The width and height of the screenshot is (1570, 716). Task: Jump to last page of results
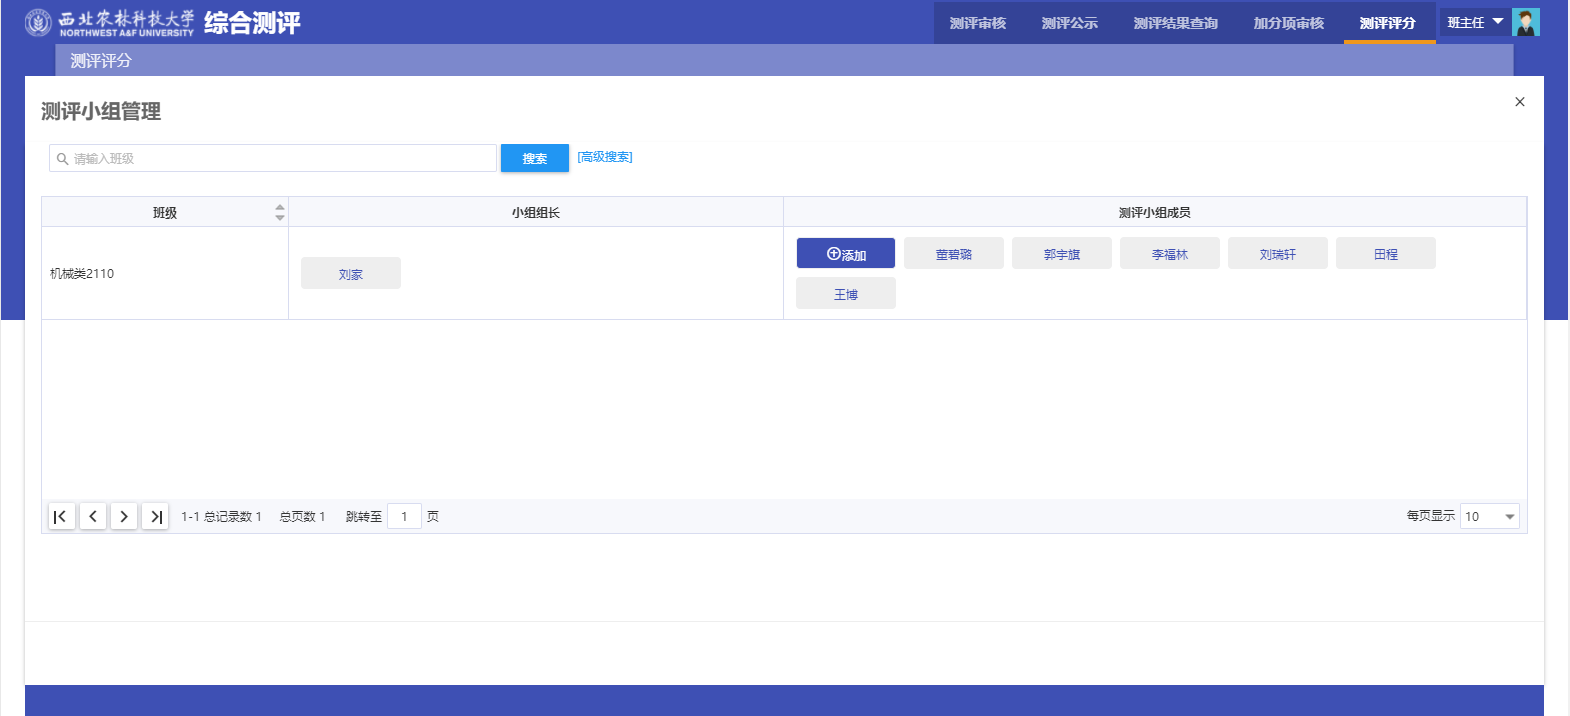point(155,516)
